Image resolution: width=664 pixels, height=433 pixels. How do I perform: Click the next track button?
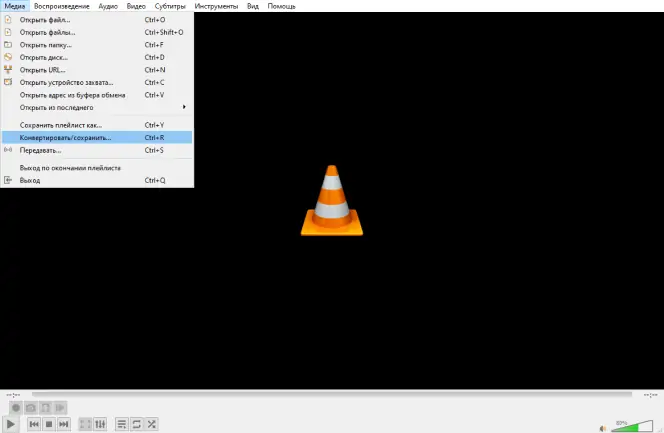click(x=64, y=424)
